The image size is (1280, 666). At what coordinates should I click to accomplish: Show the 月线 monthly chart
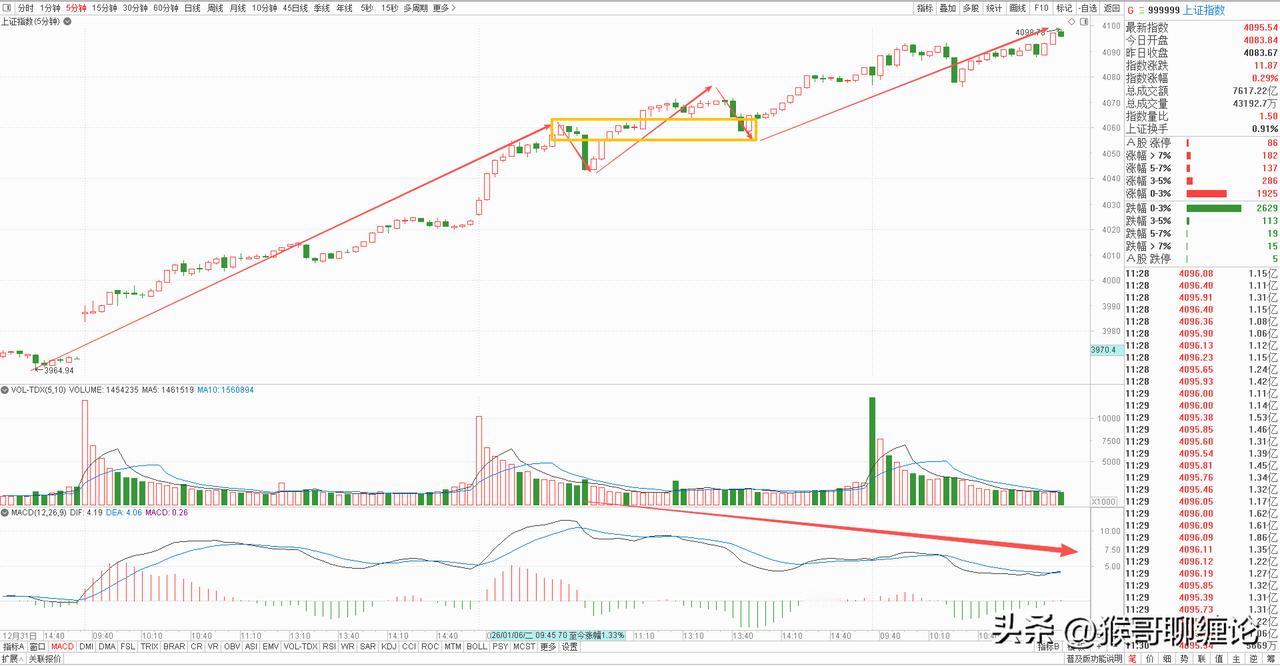pos(238,8)
